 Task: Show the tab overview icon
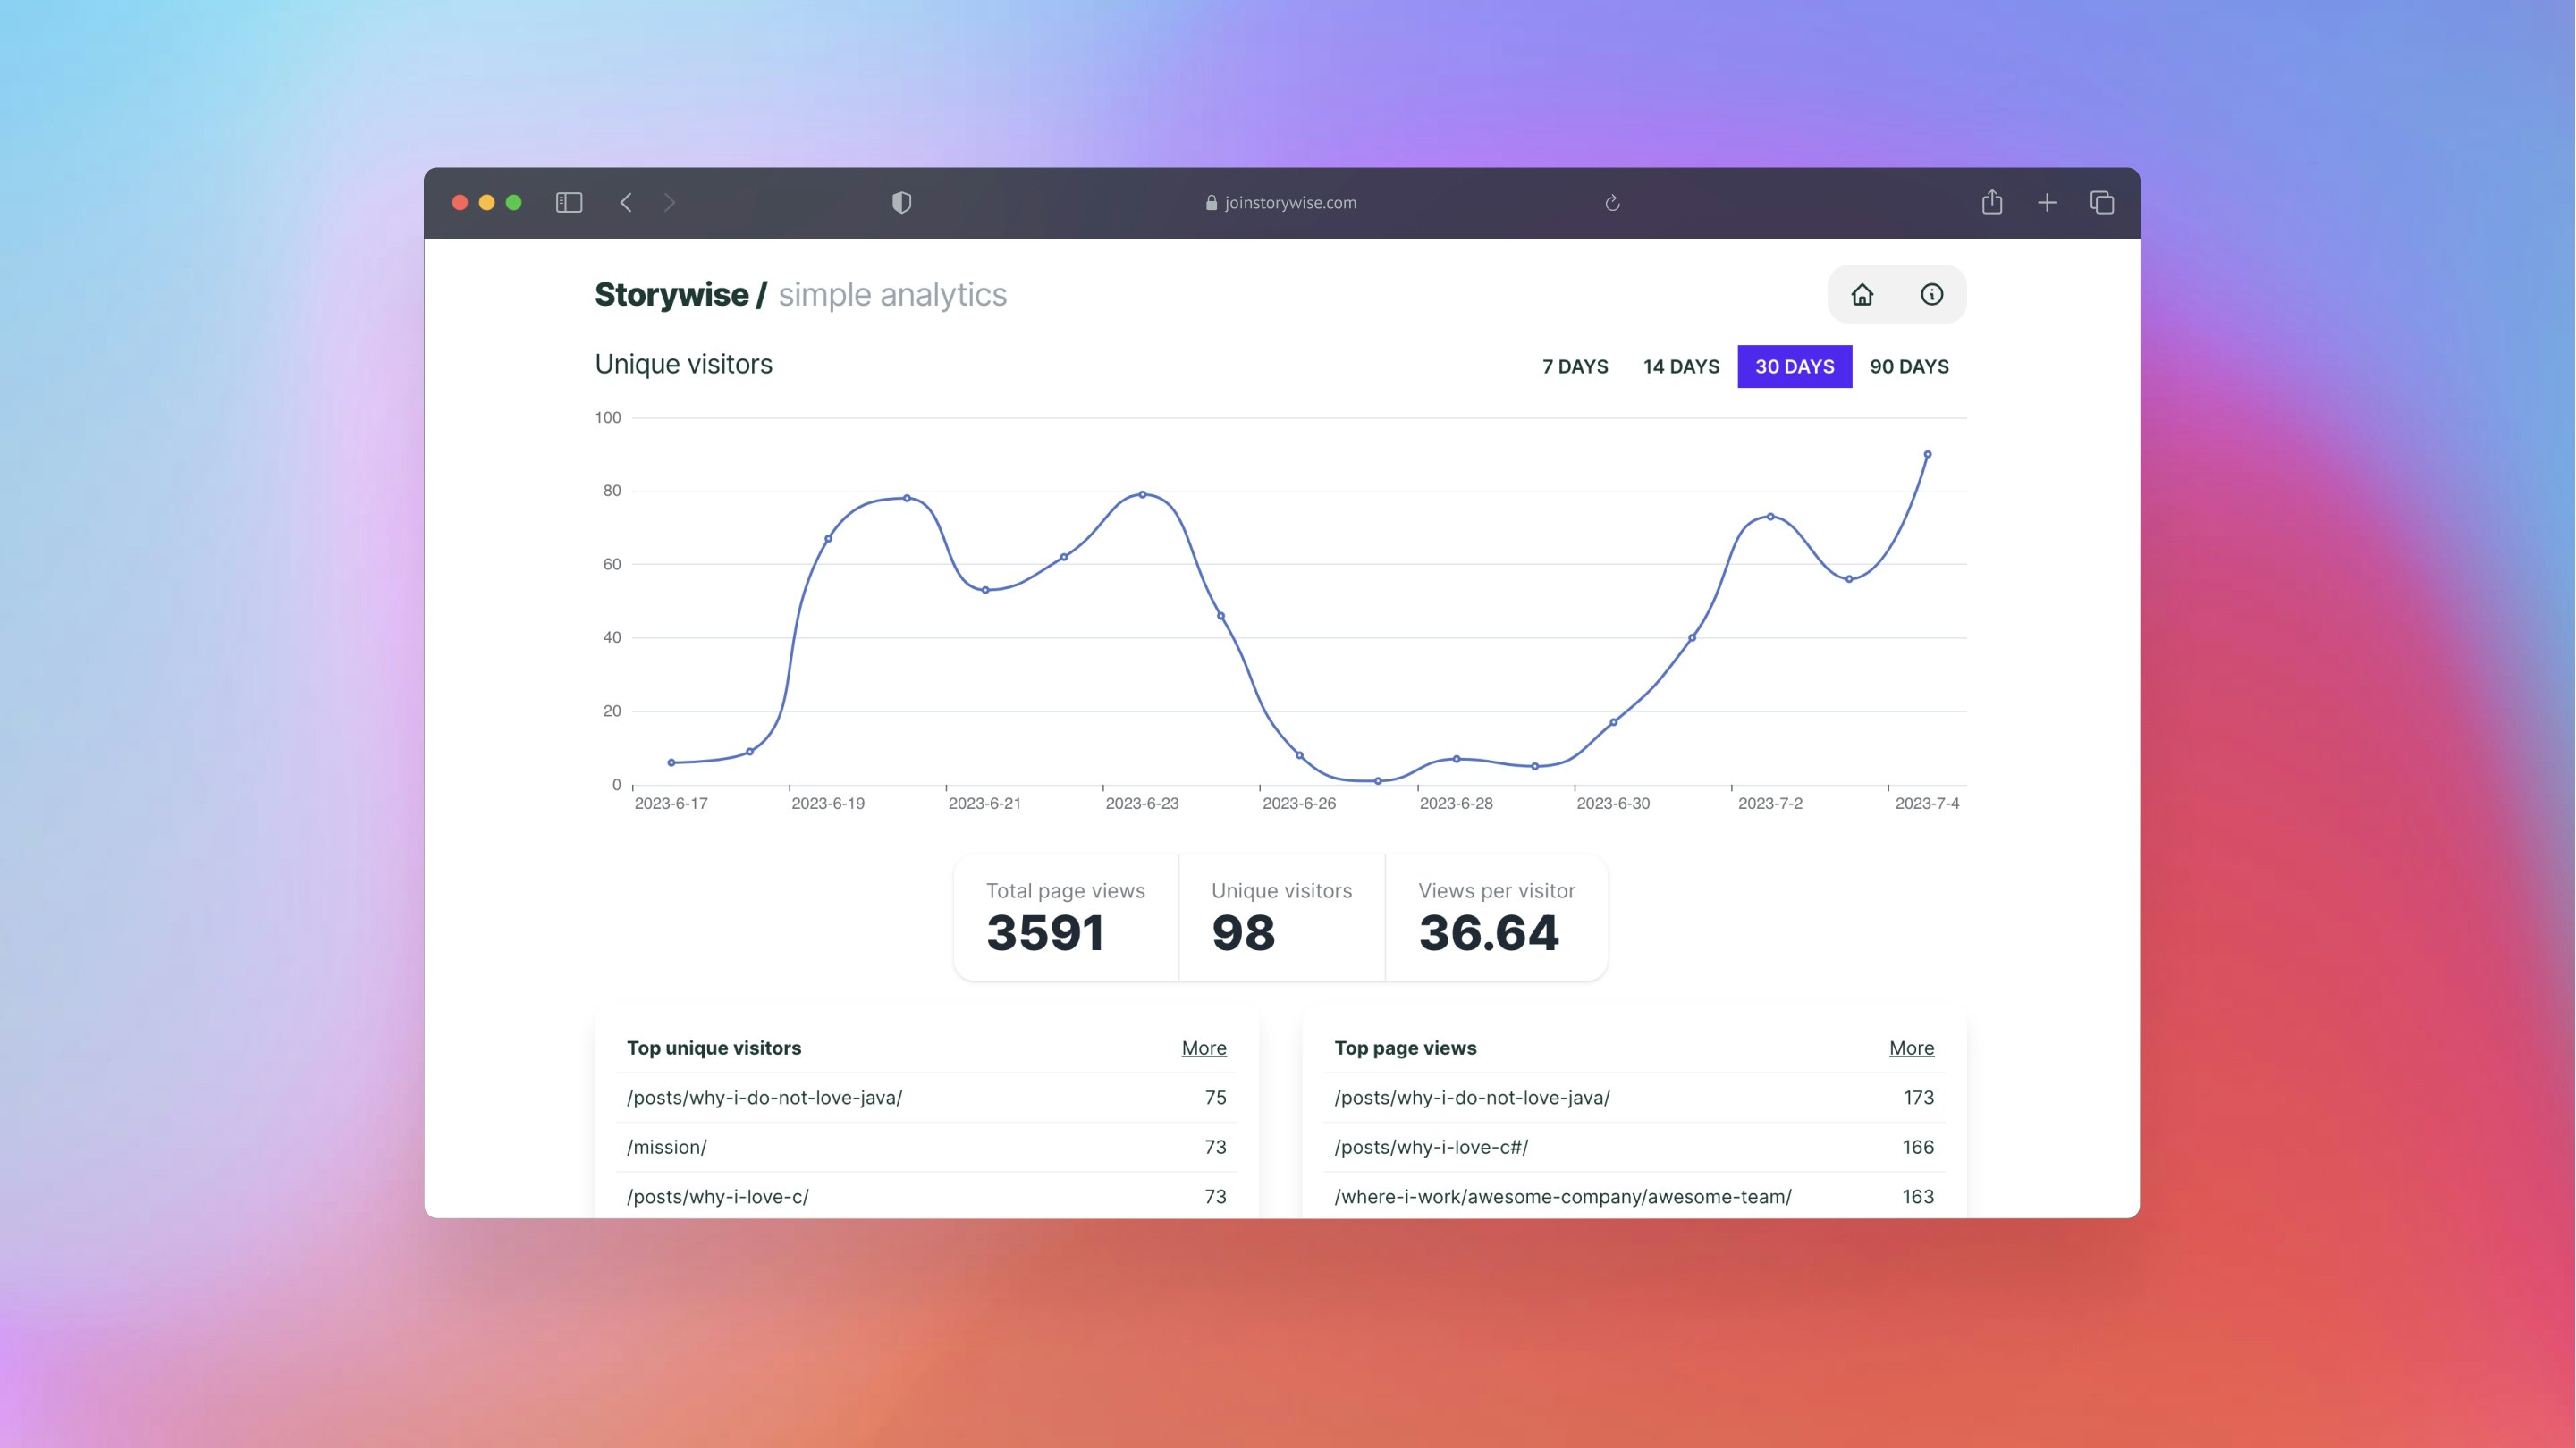2102,203
